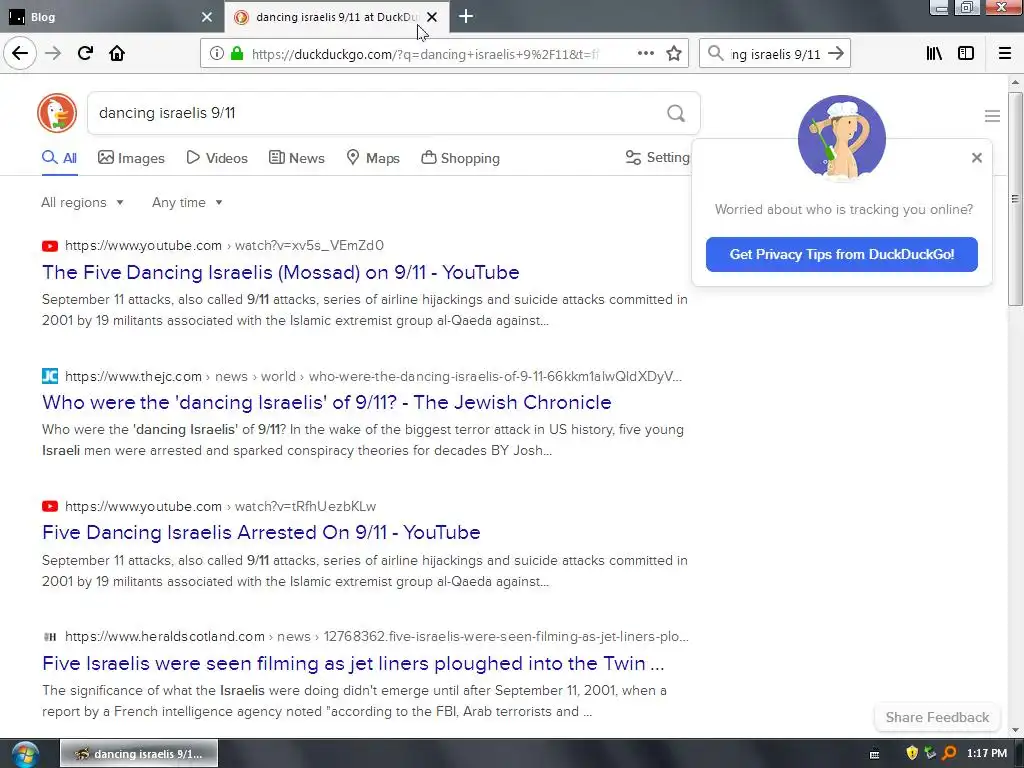The image size is (1024, 768).
Task: Open the browser home page
Action: [117, 53]
